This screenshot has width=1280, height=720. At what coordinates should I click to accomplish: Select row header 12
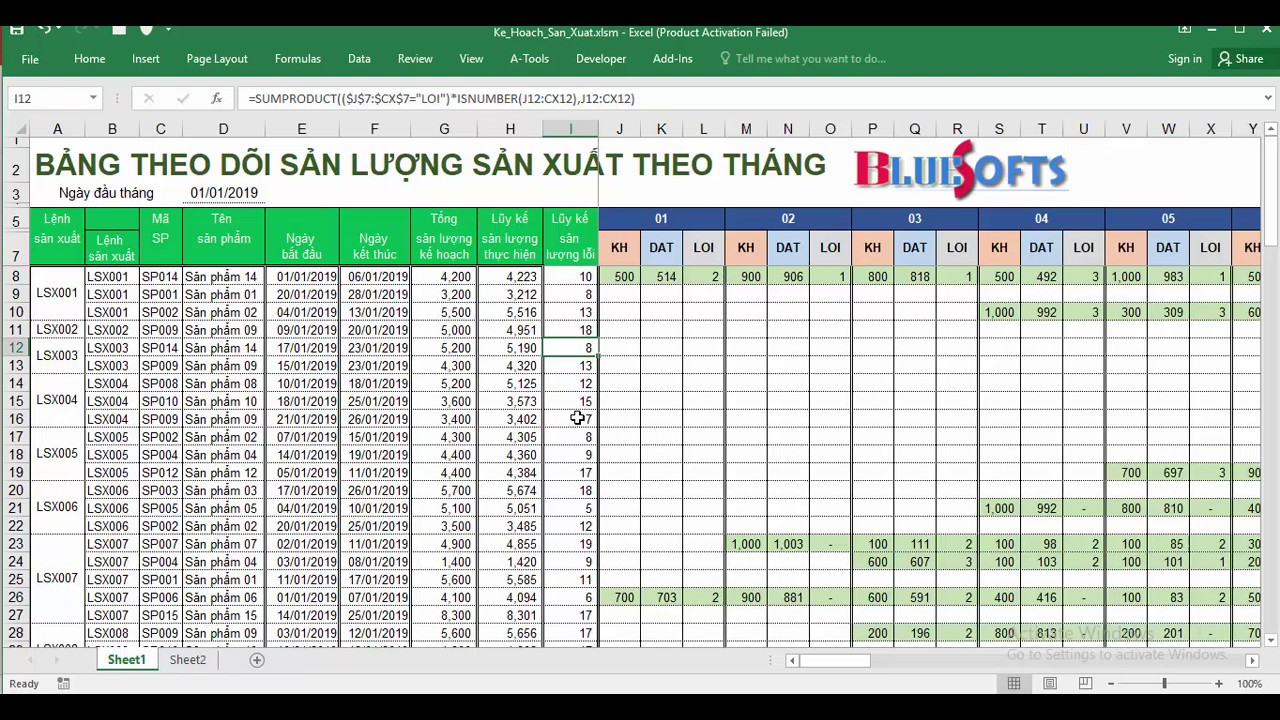15,348
